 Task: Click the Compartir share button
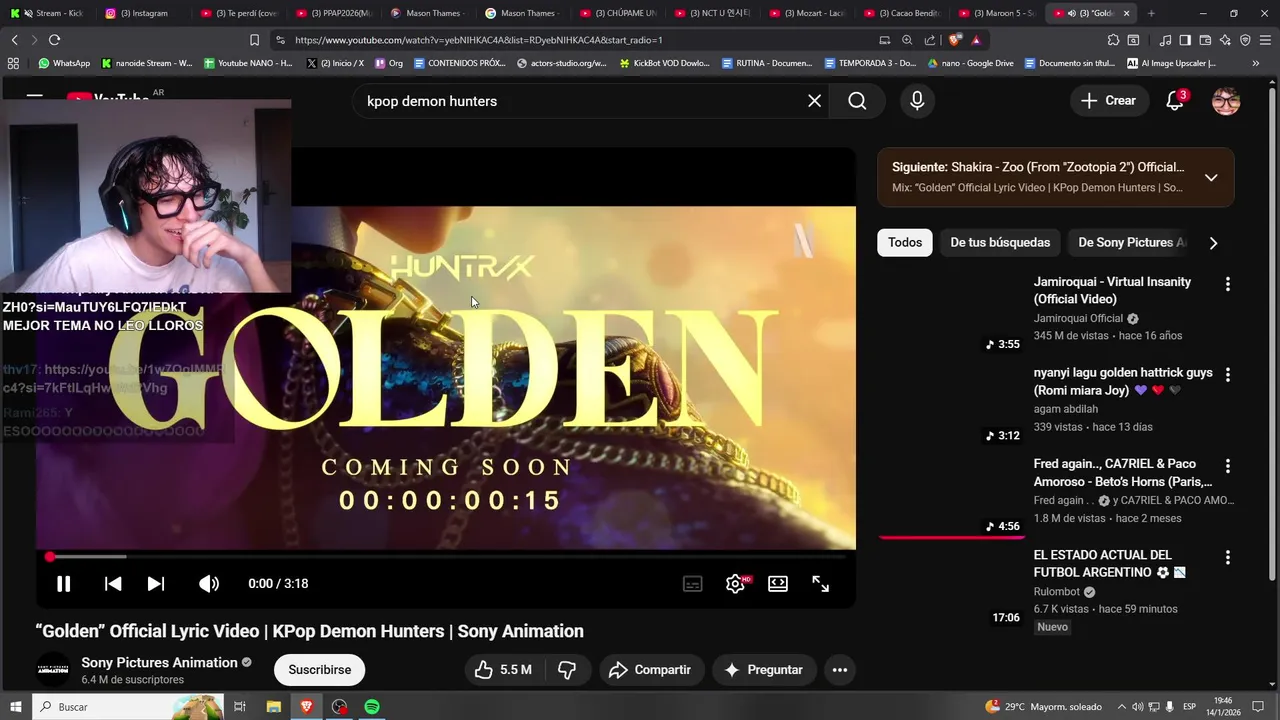tap(652, 670)
